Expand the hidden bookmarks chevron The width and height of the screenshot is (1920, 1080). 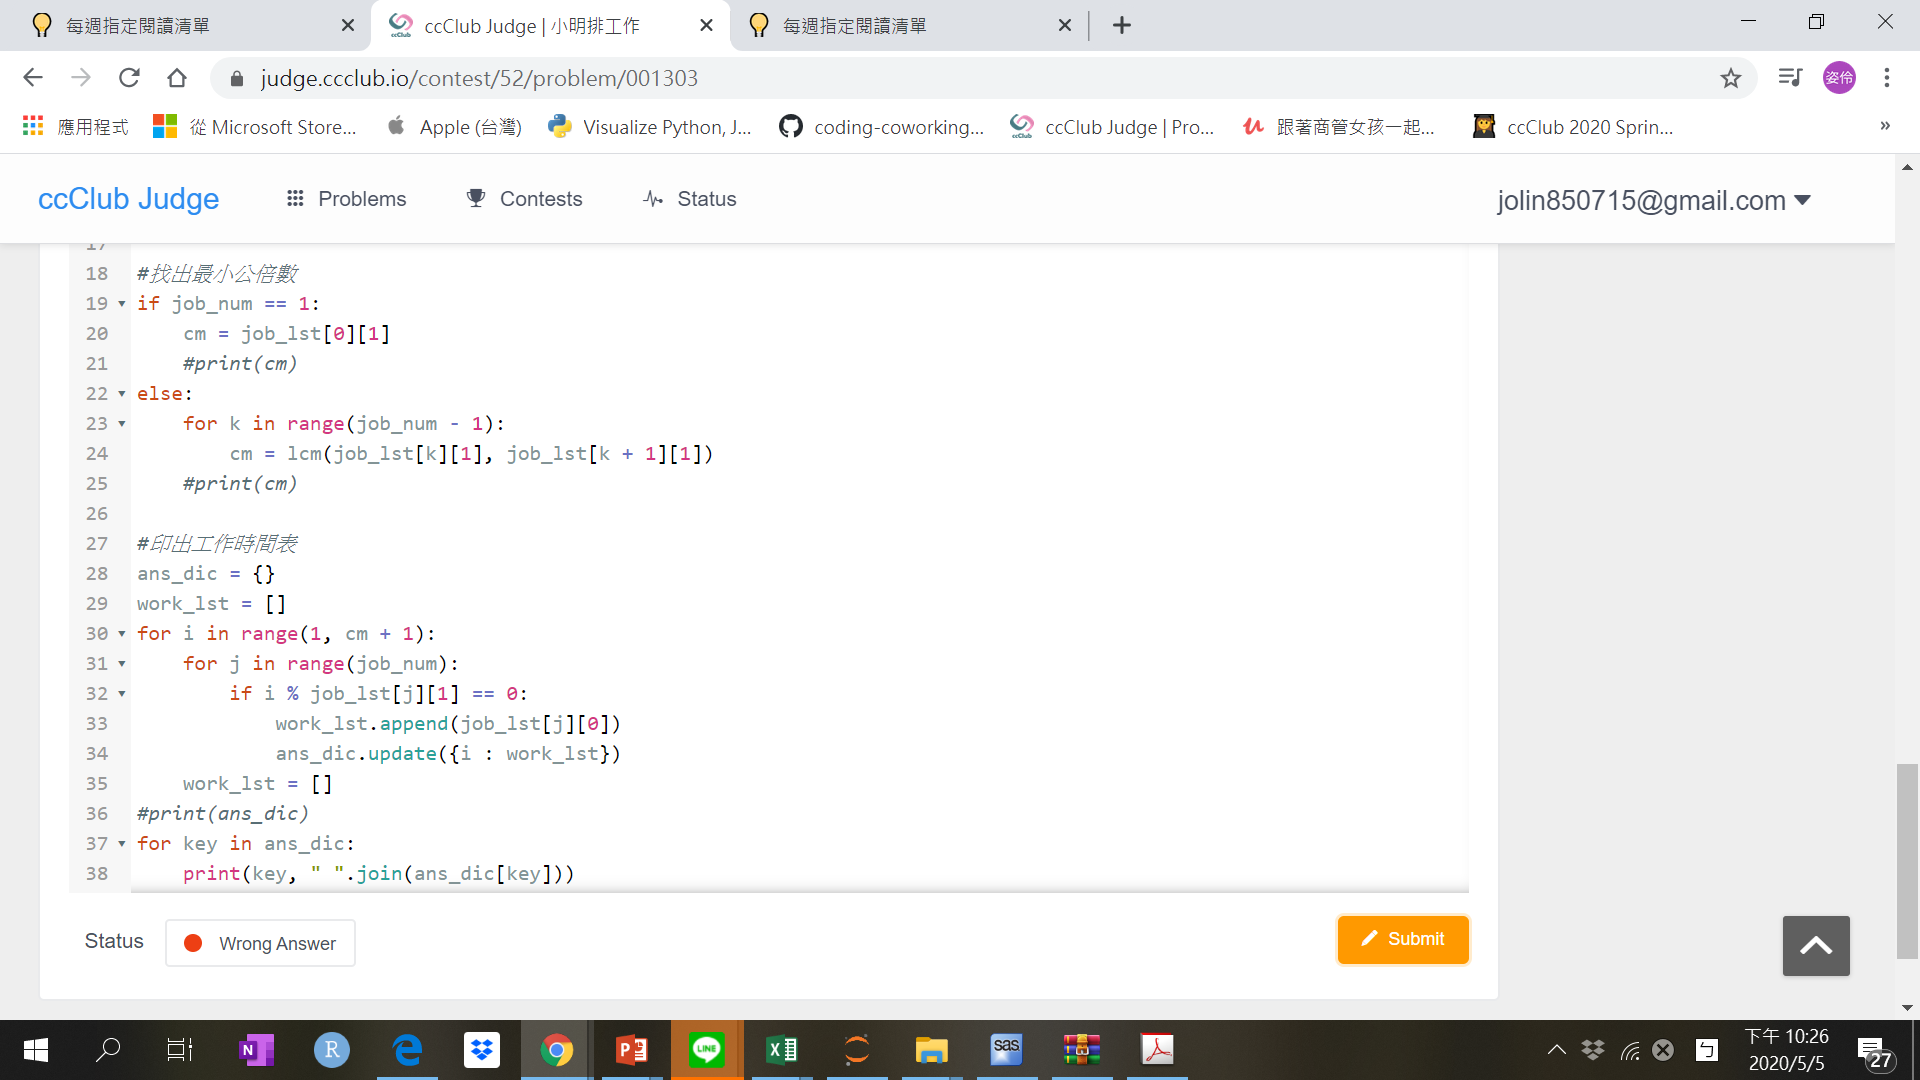point(1885,126)
